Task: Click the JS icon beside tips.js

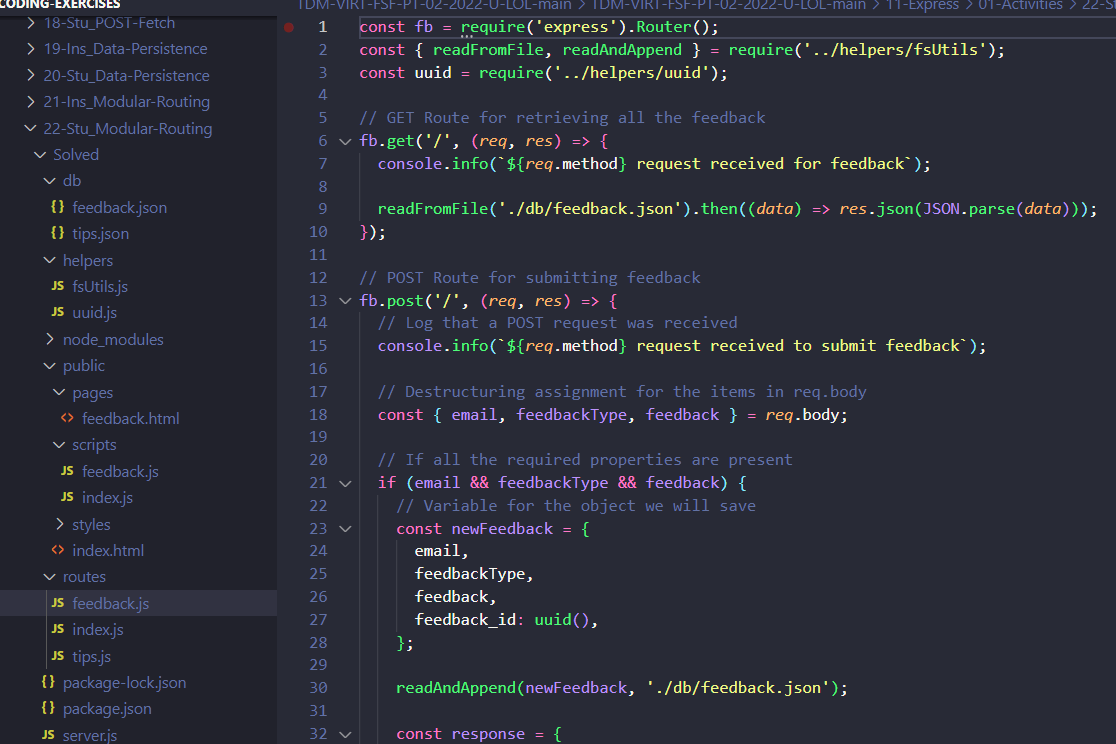Action: click(x=58, y=656)
